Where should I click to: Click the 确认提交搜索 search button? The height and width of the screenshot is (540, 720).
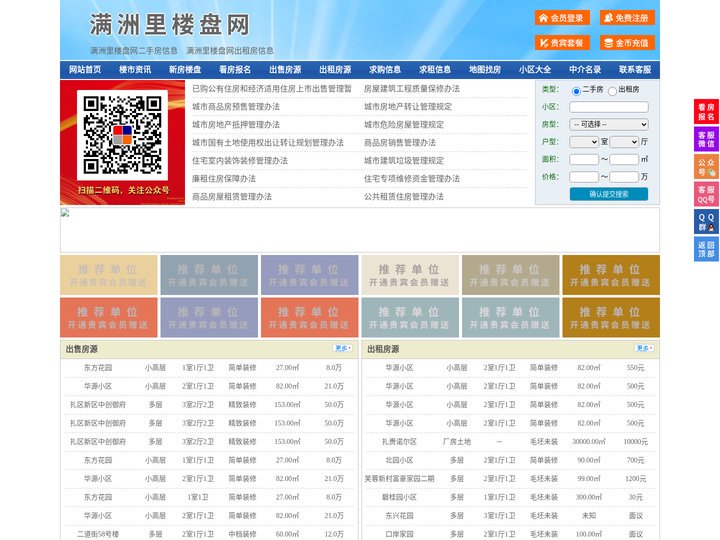(609, 194)
